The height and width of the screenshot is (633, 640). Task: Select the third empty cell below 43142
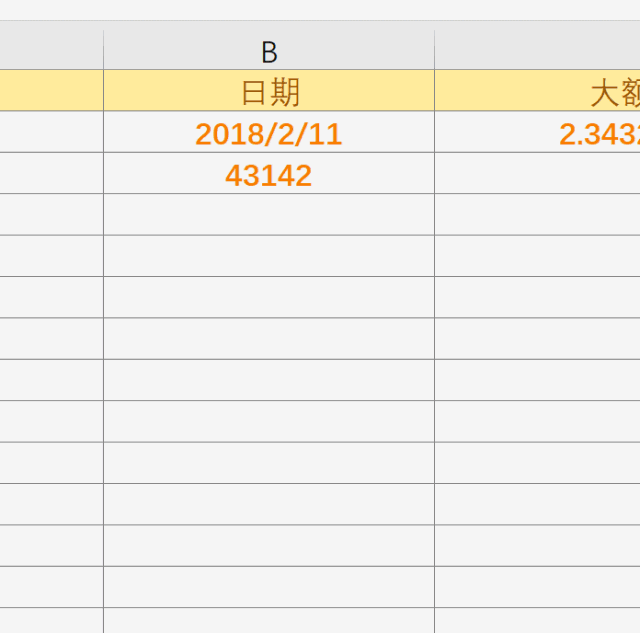tap(268, 298)
